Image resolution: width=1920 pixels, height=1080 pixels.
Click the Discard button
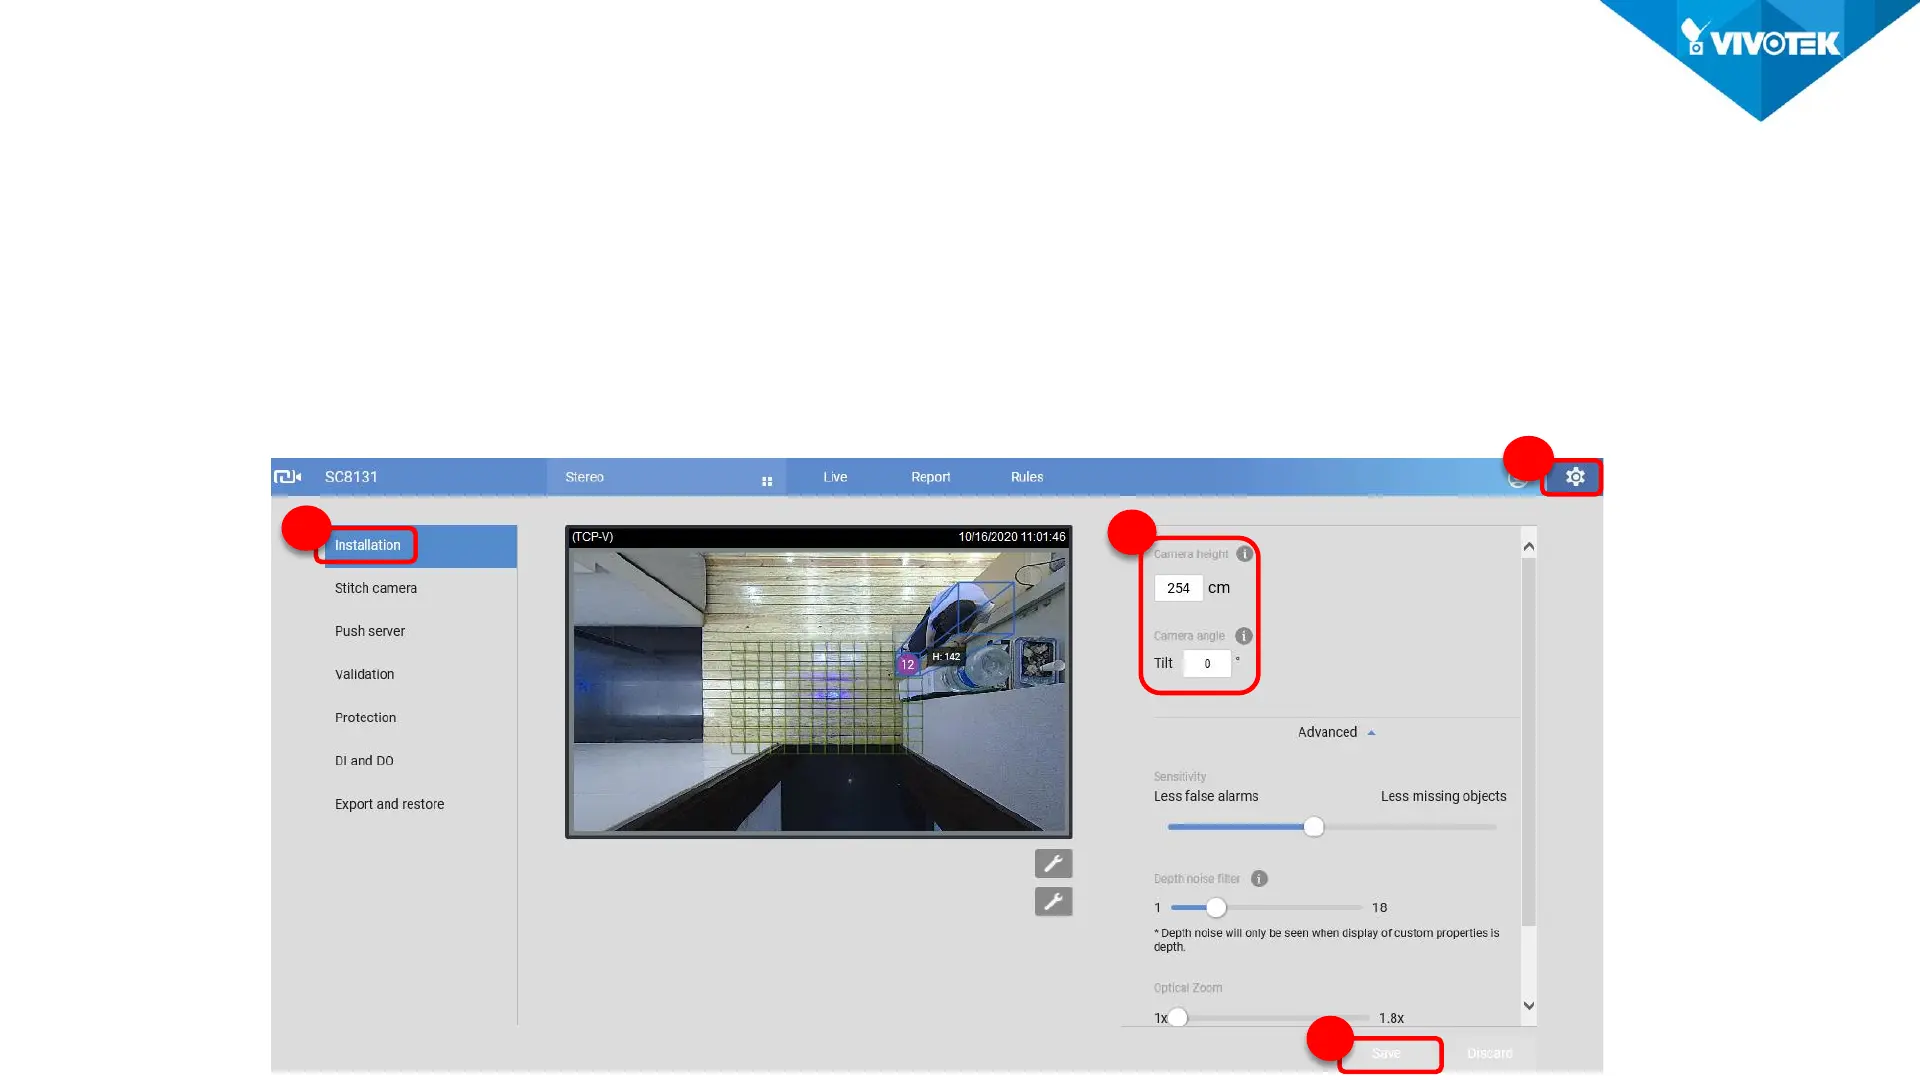[1489, 1053]
